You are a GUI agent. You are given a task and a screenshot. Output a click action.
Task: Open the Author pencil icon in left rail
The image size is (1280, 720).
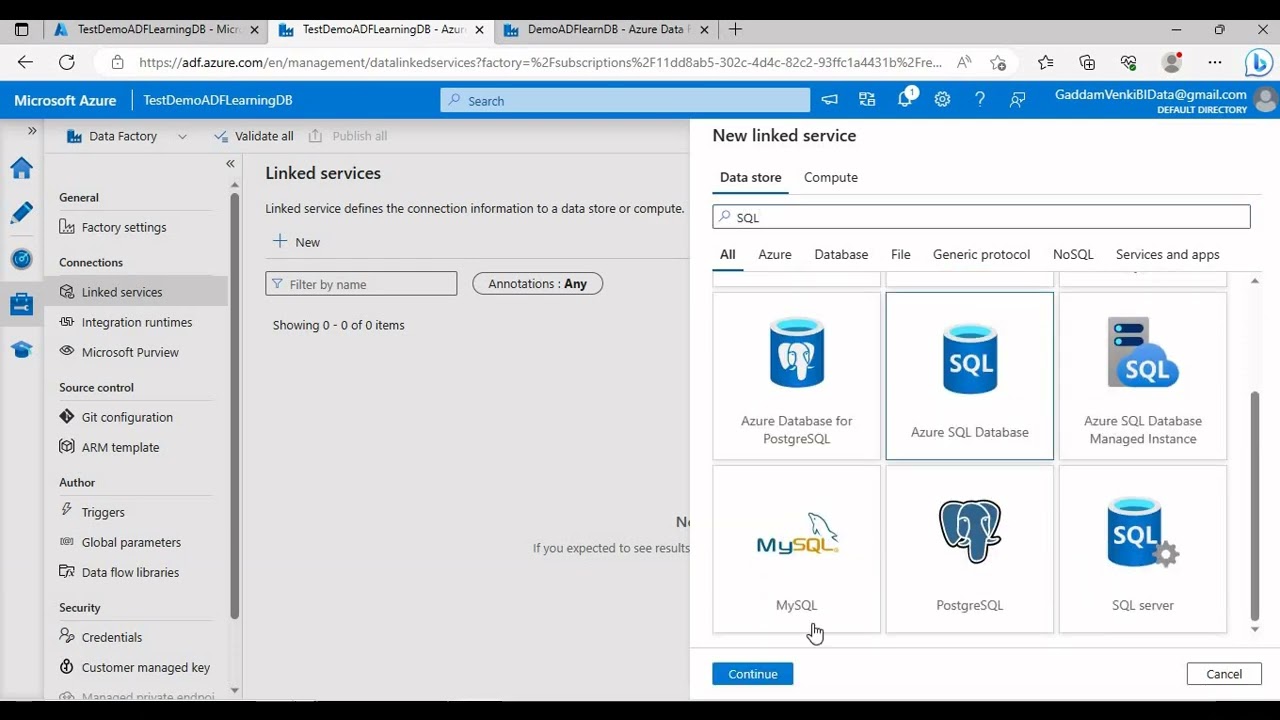tap(22, 213)
